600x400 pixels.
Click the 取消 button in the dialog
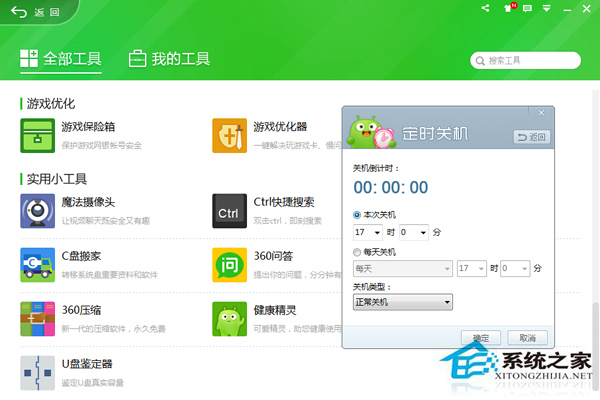[527, 338]
